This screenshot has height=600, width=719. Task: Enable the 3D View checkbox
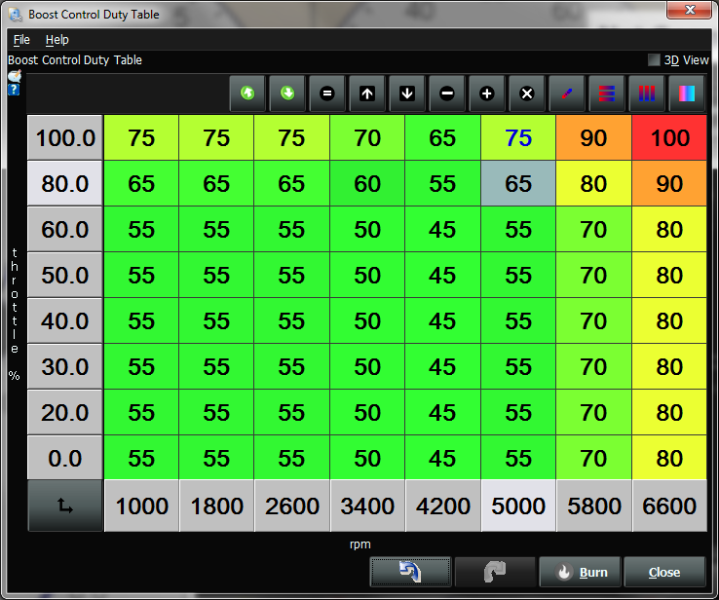click(x=654, y=60)
